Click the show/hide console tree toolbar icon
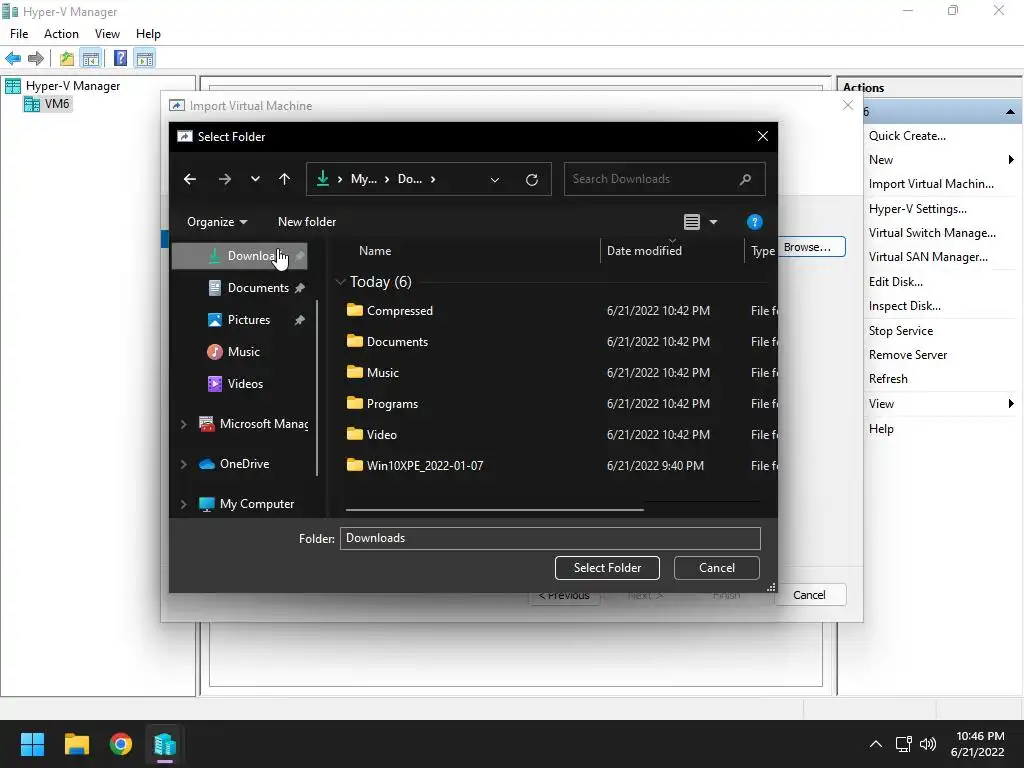This screenshot has height=768, width=1024. (x=91, y=59)
